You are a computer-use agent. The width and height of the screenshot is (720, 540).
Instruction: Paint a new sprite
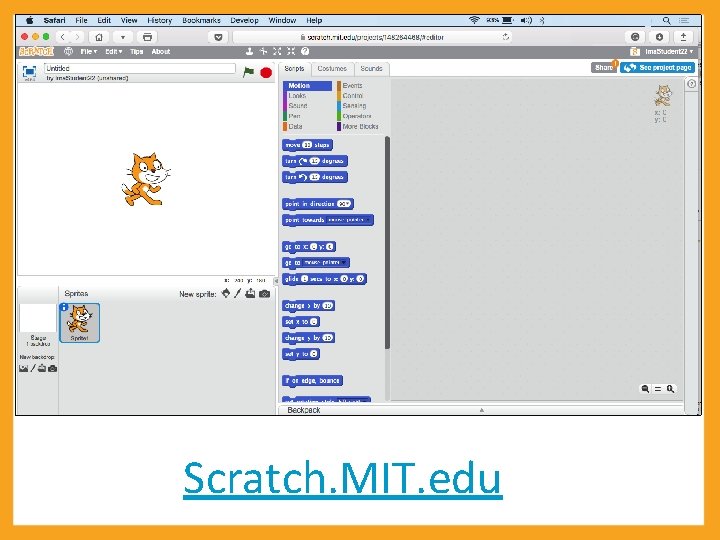click(x=237, y=293)
